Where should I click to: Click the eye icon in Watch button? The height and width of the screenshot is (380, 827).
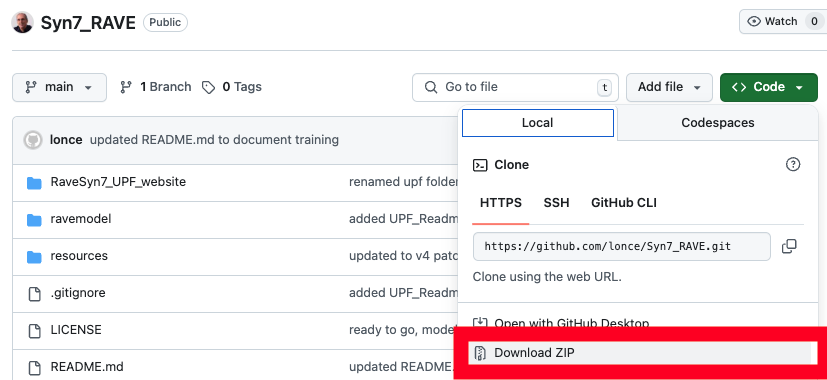point(755,22)
